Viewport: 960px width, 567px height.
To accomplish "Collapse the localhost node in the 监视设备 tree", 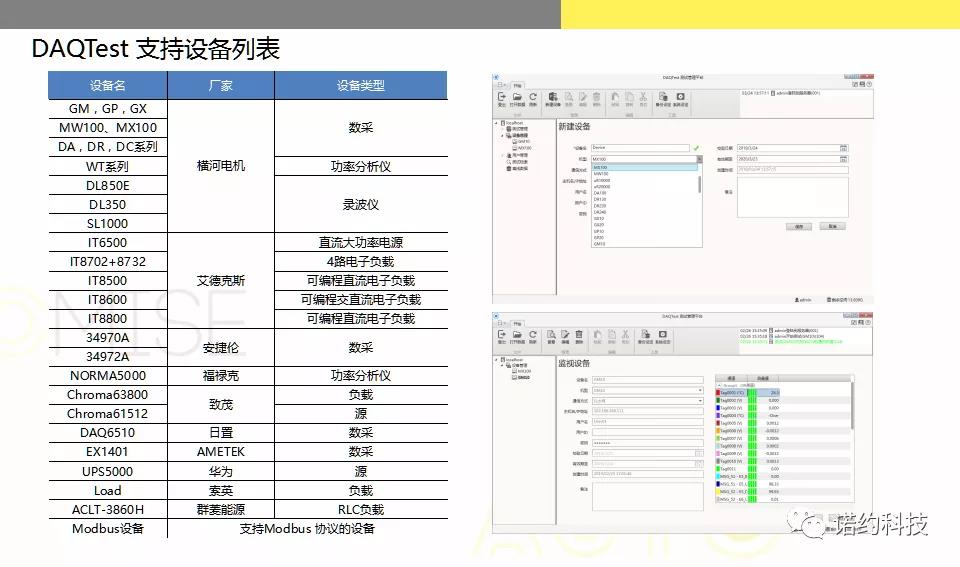I will 496,359.
